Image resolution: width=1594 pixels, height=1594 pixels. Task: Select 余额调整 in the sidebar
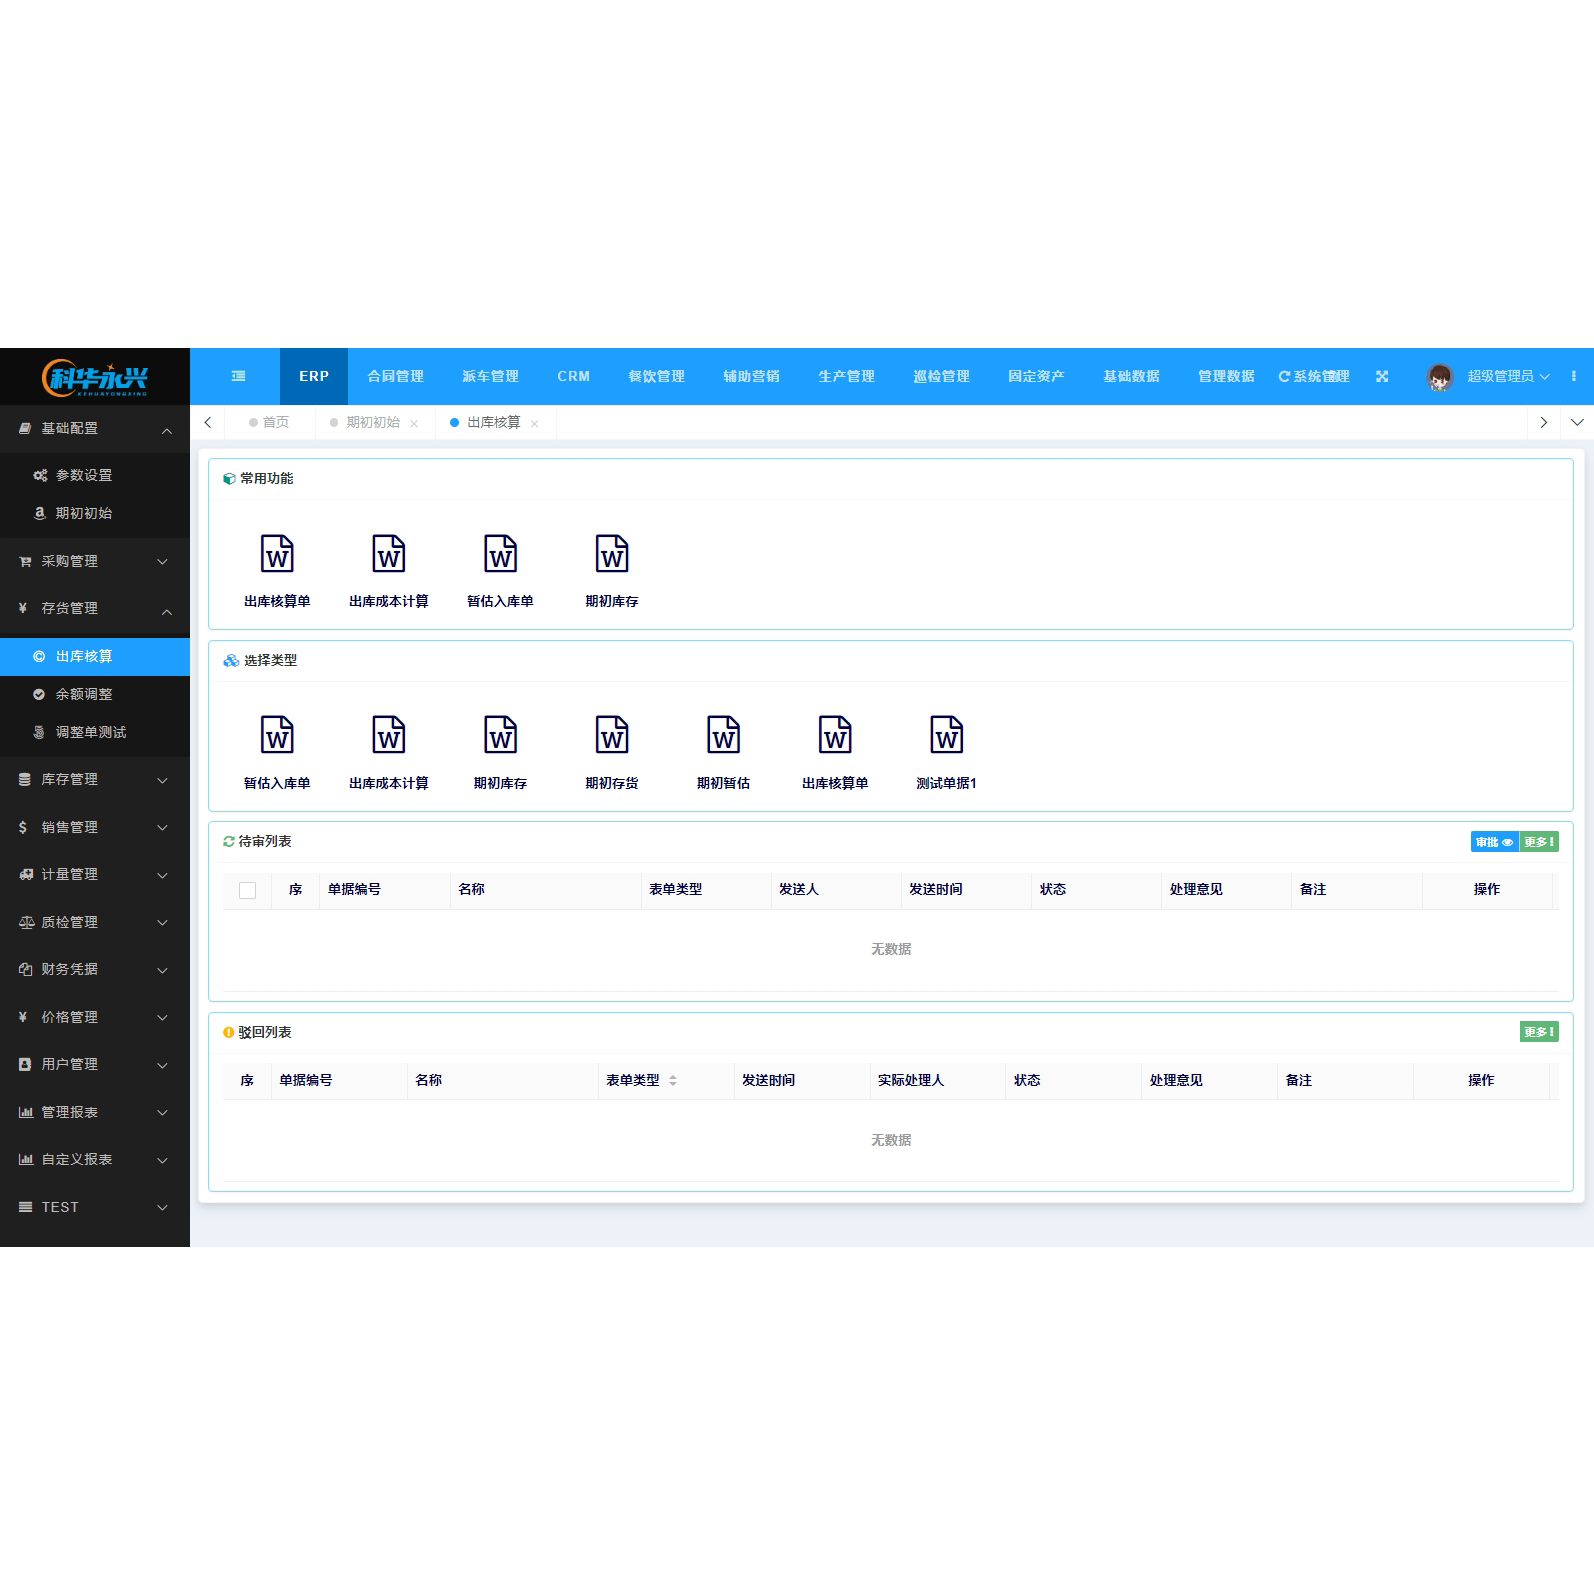(84, 694)
